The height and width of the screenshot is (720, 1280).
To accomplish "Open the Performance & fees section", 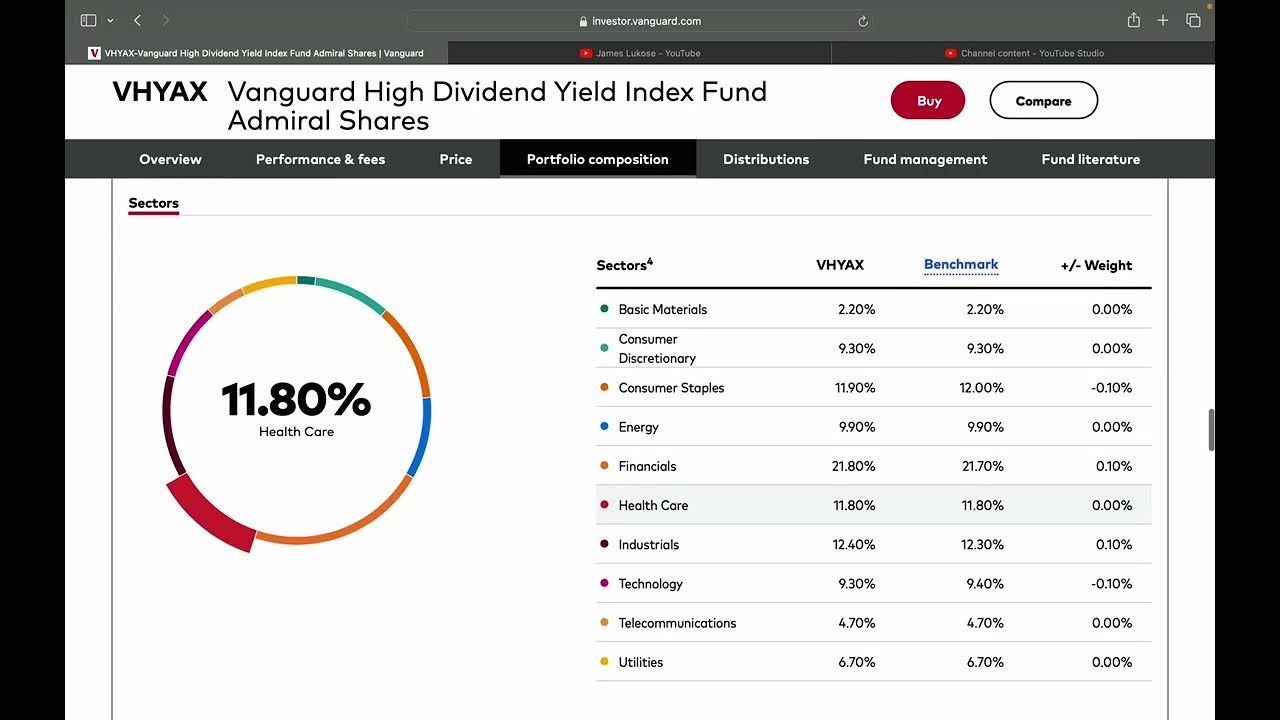I will [x=320, y=159].
